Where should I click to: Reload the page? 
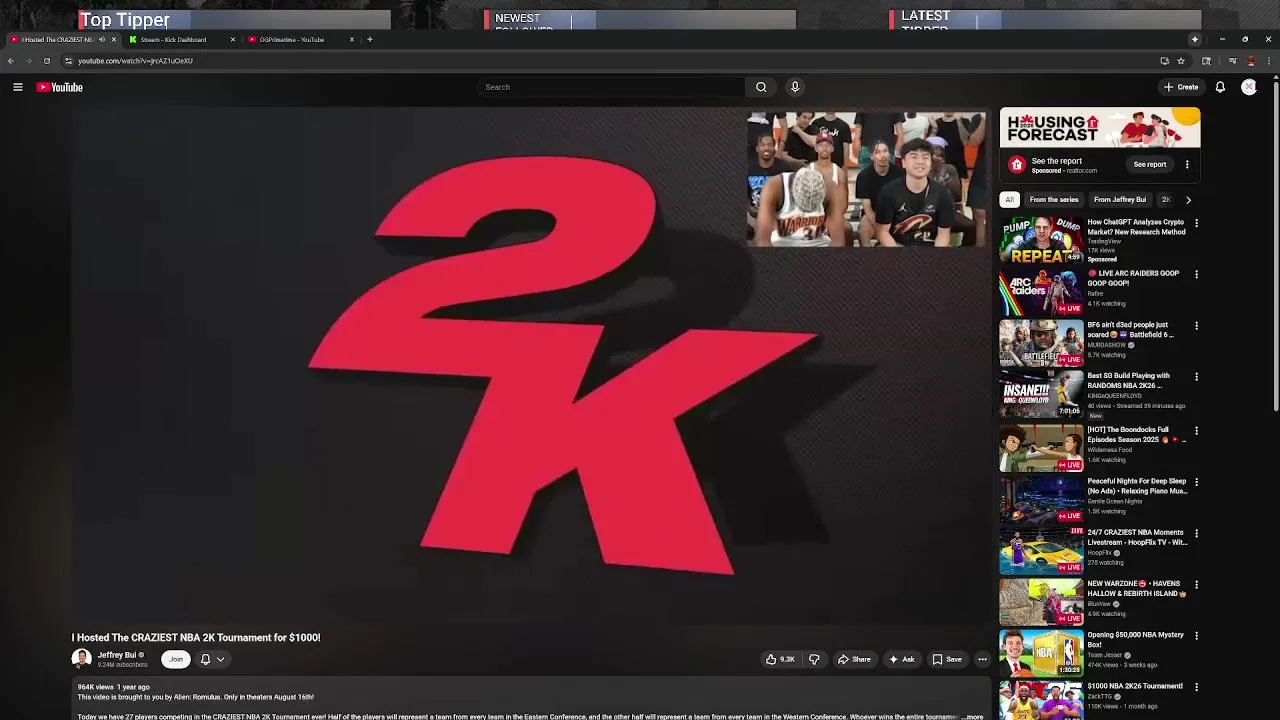(x=46, y=61)
